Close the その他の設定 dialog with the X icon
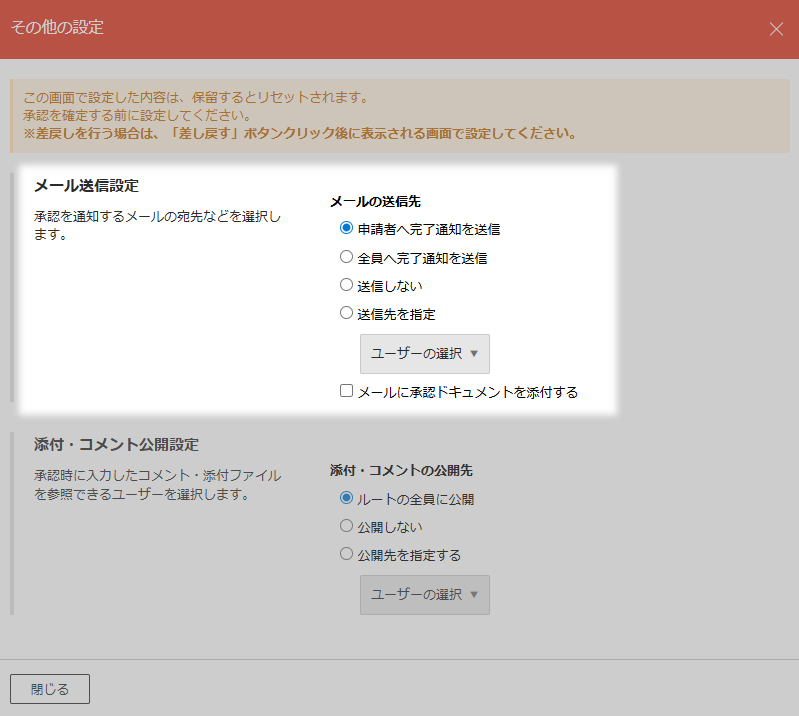Viewport: 799px width, 716px height. (776, 29)
